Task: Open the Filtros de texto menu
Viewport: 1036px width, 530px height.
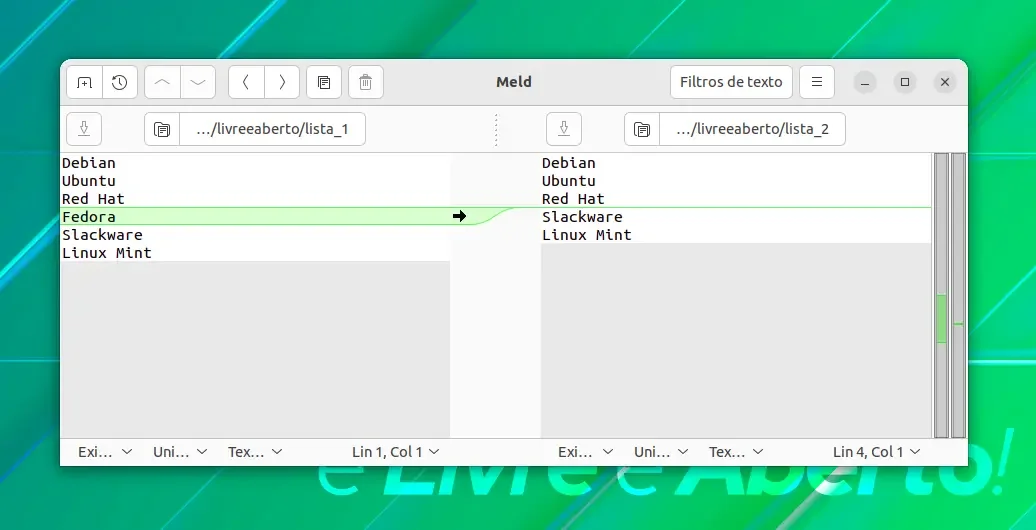Action: click(x=731, y=83)
